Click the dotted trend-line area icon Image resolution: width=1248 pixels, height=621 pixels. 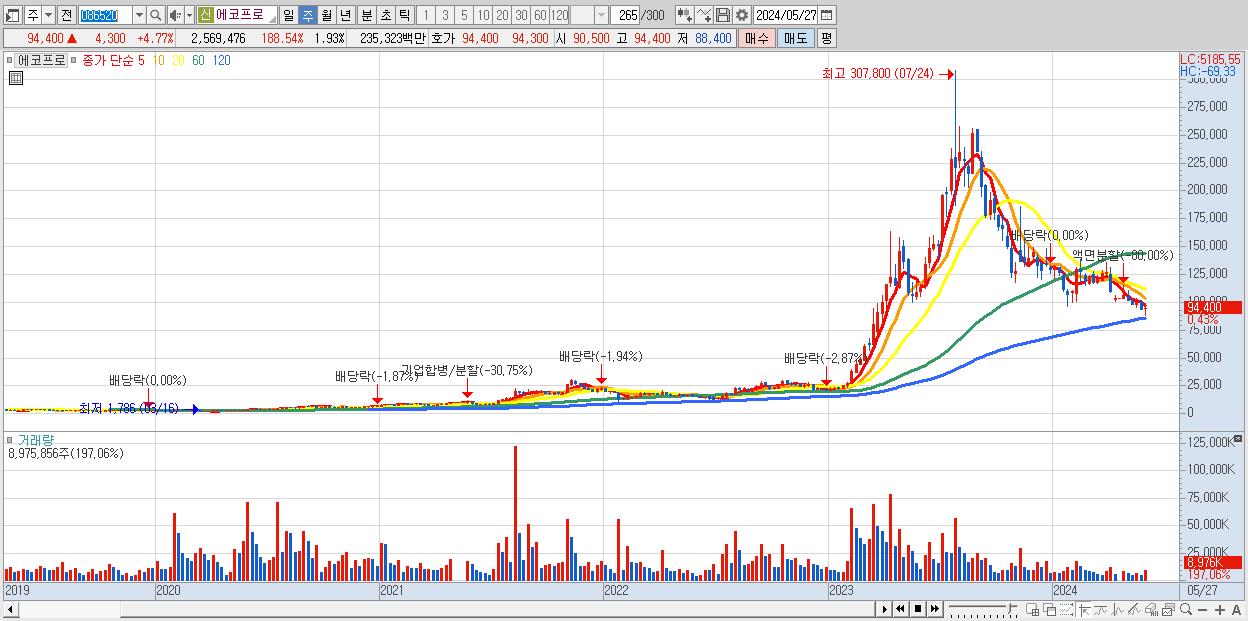pos(1066,610)
